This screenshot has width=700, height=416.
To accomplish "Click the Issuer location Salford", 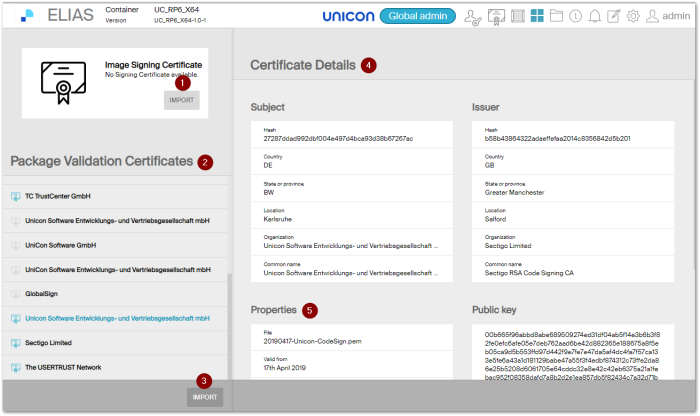I will [496, 220].
